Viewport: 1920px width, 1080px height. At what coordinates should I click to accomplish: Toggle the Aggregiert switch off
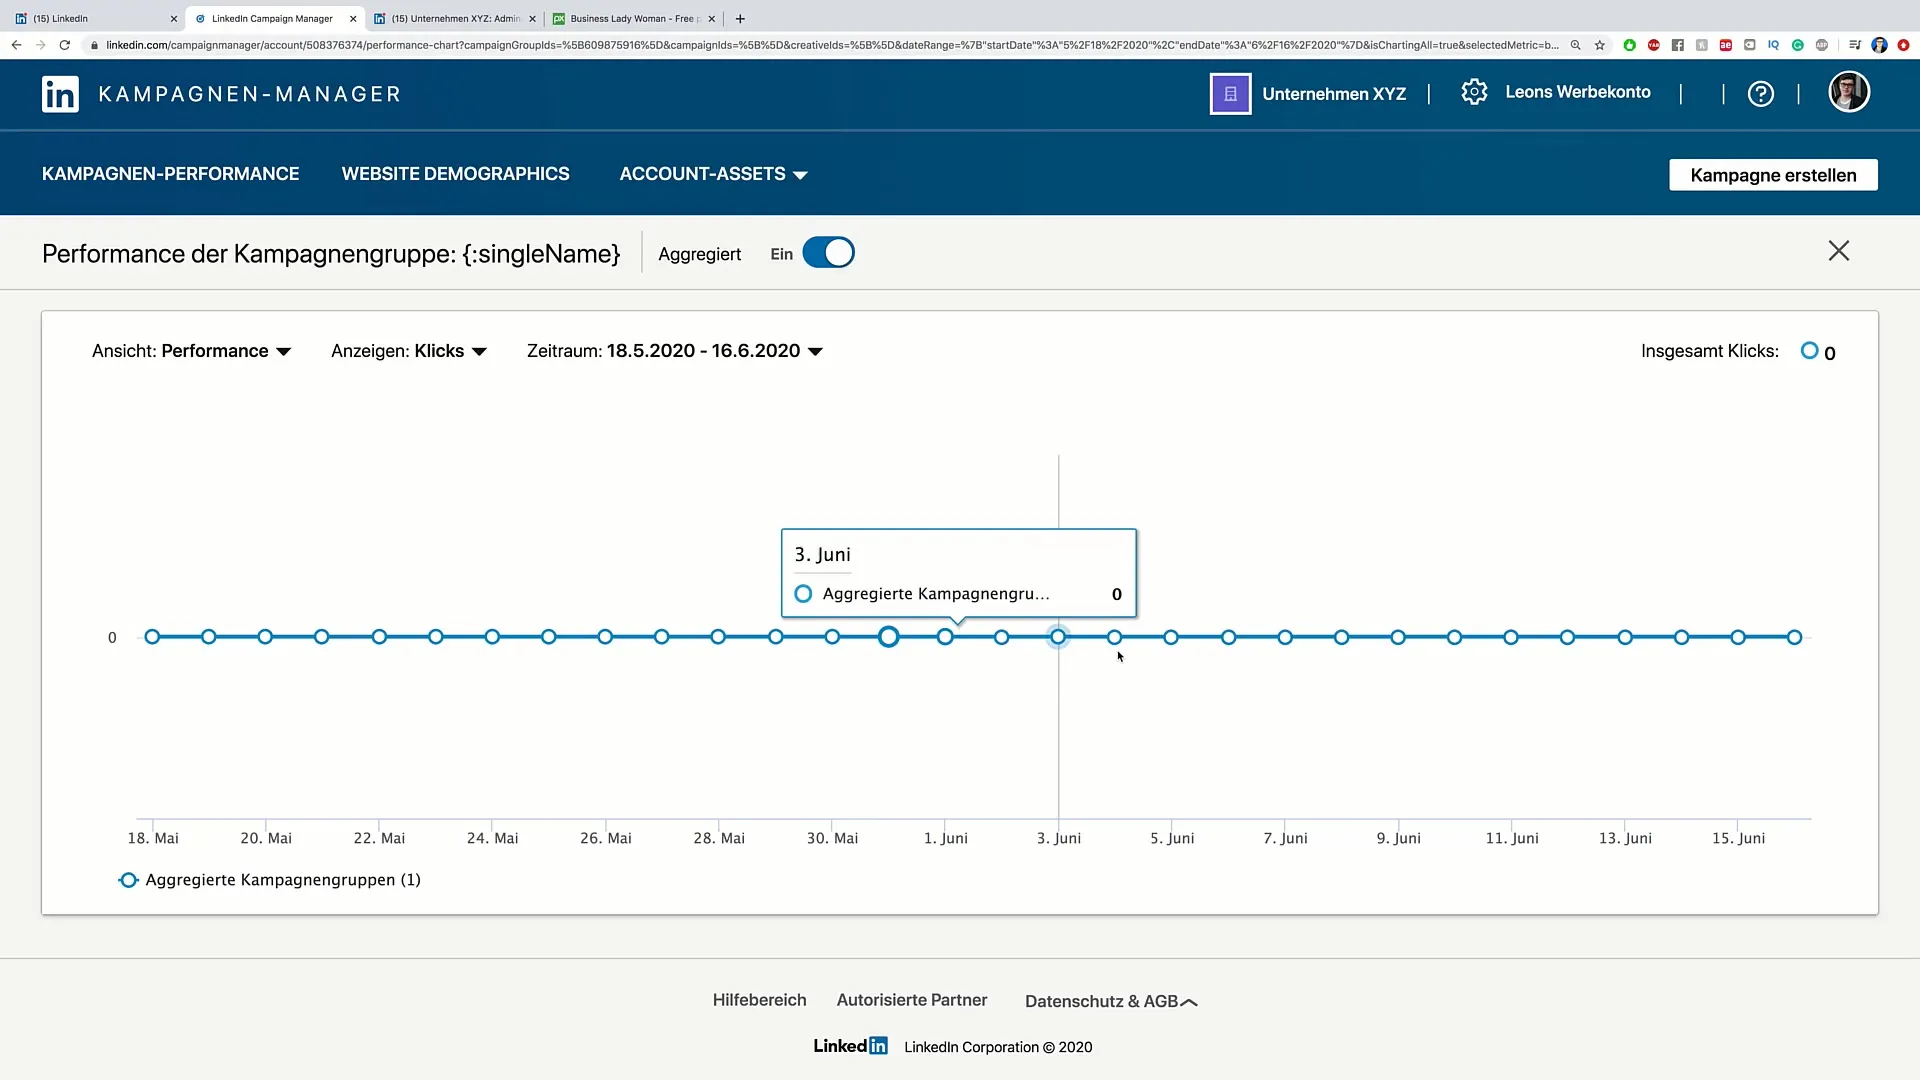(828, 252)
